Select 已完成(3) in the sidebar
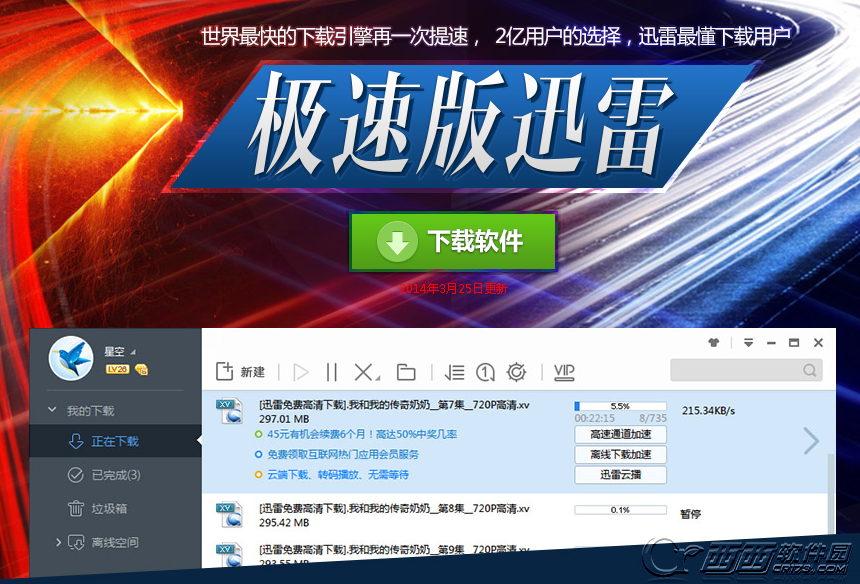The image size is (860, 584). (x=115, y=475)
